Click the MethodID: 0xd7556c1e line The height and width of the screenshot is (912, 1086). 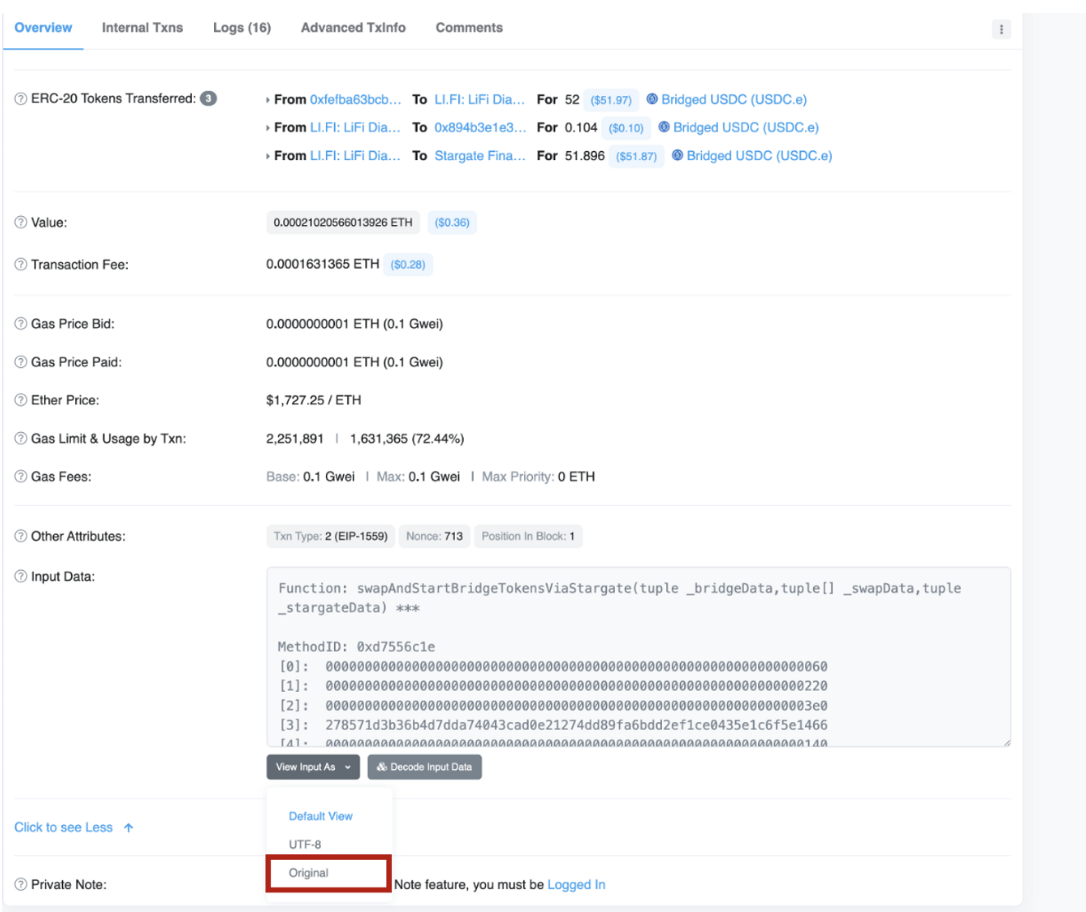[x=356, y=647]
